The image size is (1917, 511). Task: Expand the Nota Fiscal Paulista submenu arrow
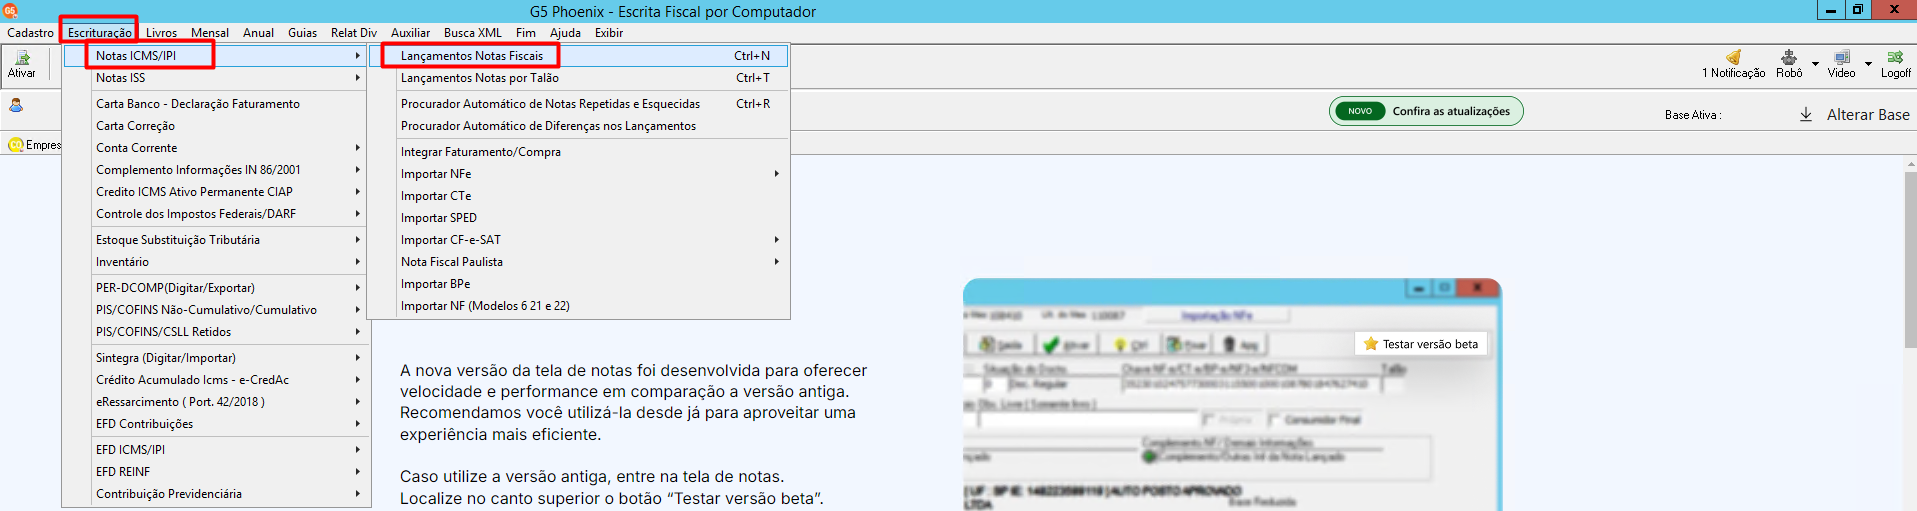pyautogui.click(x=776, y=262)
